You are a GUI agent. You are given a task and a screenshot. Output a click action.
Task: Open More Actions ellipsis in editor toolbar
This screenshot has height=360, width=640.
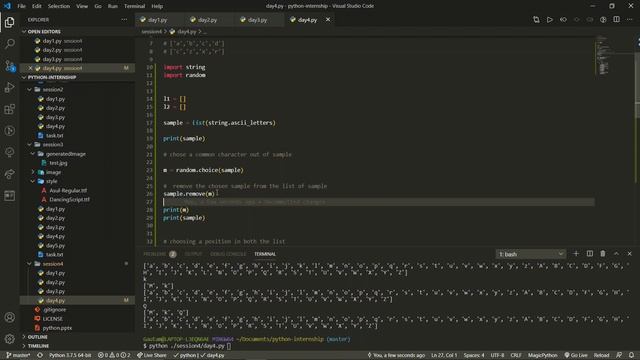(630, 20)
